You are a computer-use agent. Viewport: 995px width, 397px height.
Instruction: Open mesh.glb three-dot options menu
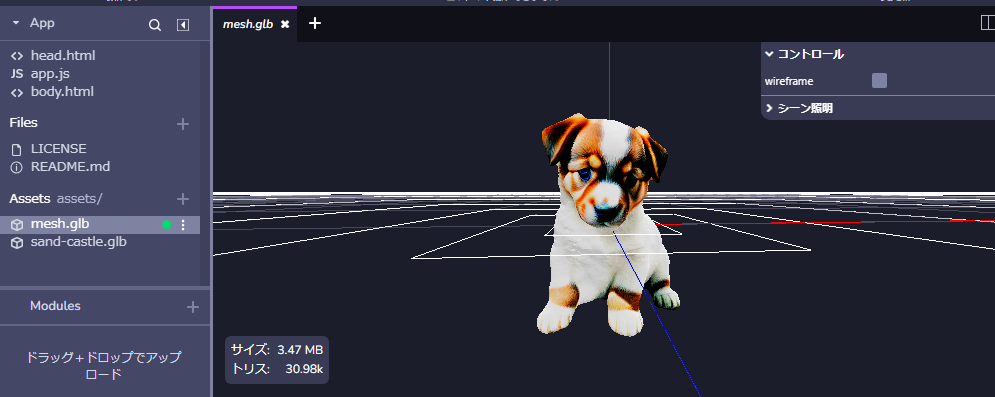pyautogui.click(x=183, y=225)
